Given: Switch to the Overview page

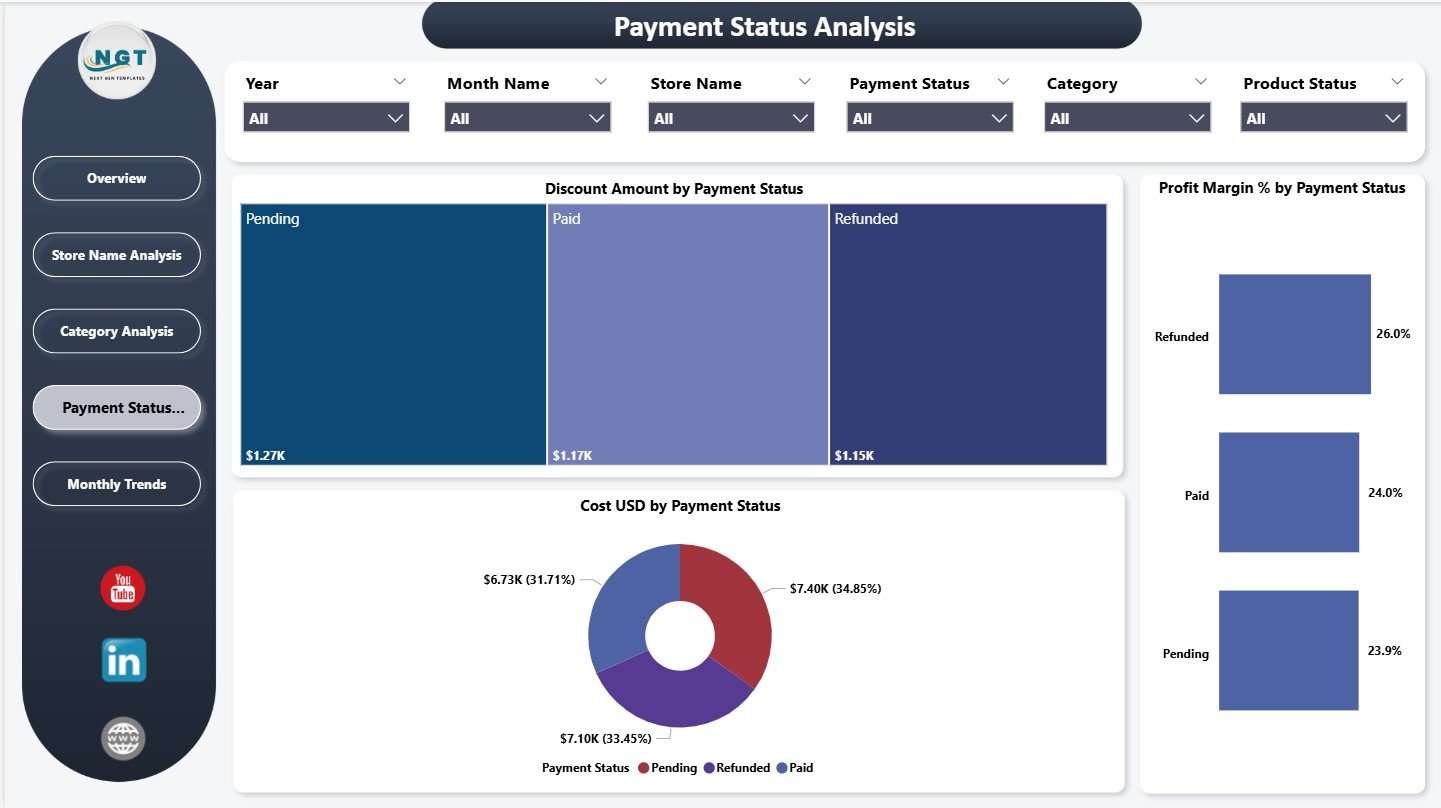Looking at the screenshot, I should (117, 178).
